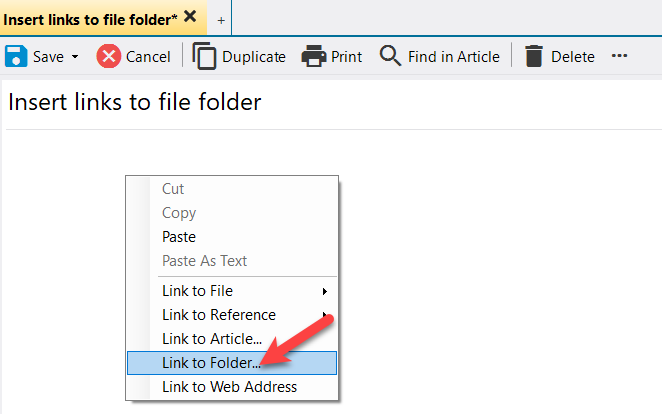This screenshot has height=414, width=662.
Task: Click the Find in Article magnifier icon
Action: (390, 56)
